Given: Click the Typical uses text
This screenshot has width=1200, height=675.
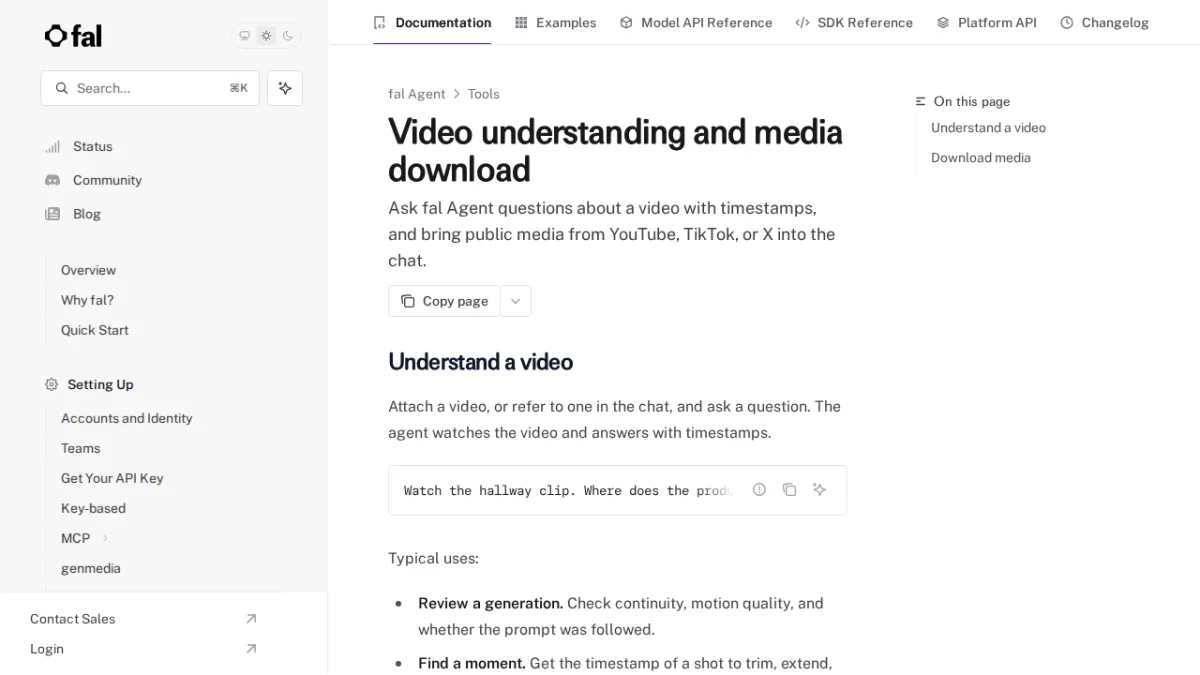Looking at the screenshot, I should [x=433, y=558].
